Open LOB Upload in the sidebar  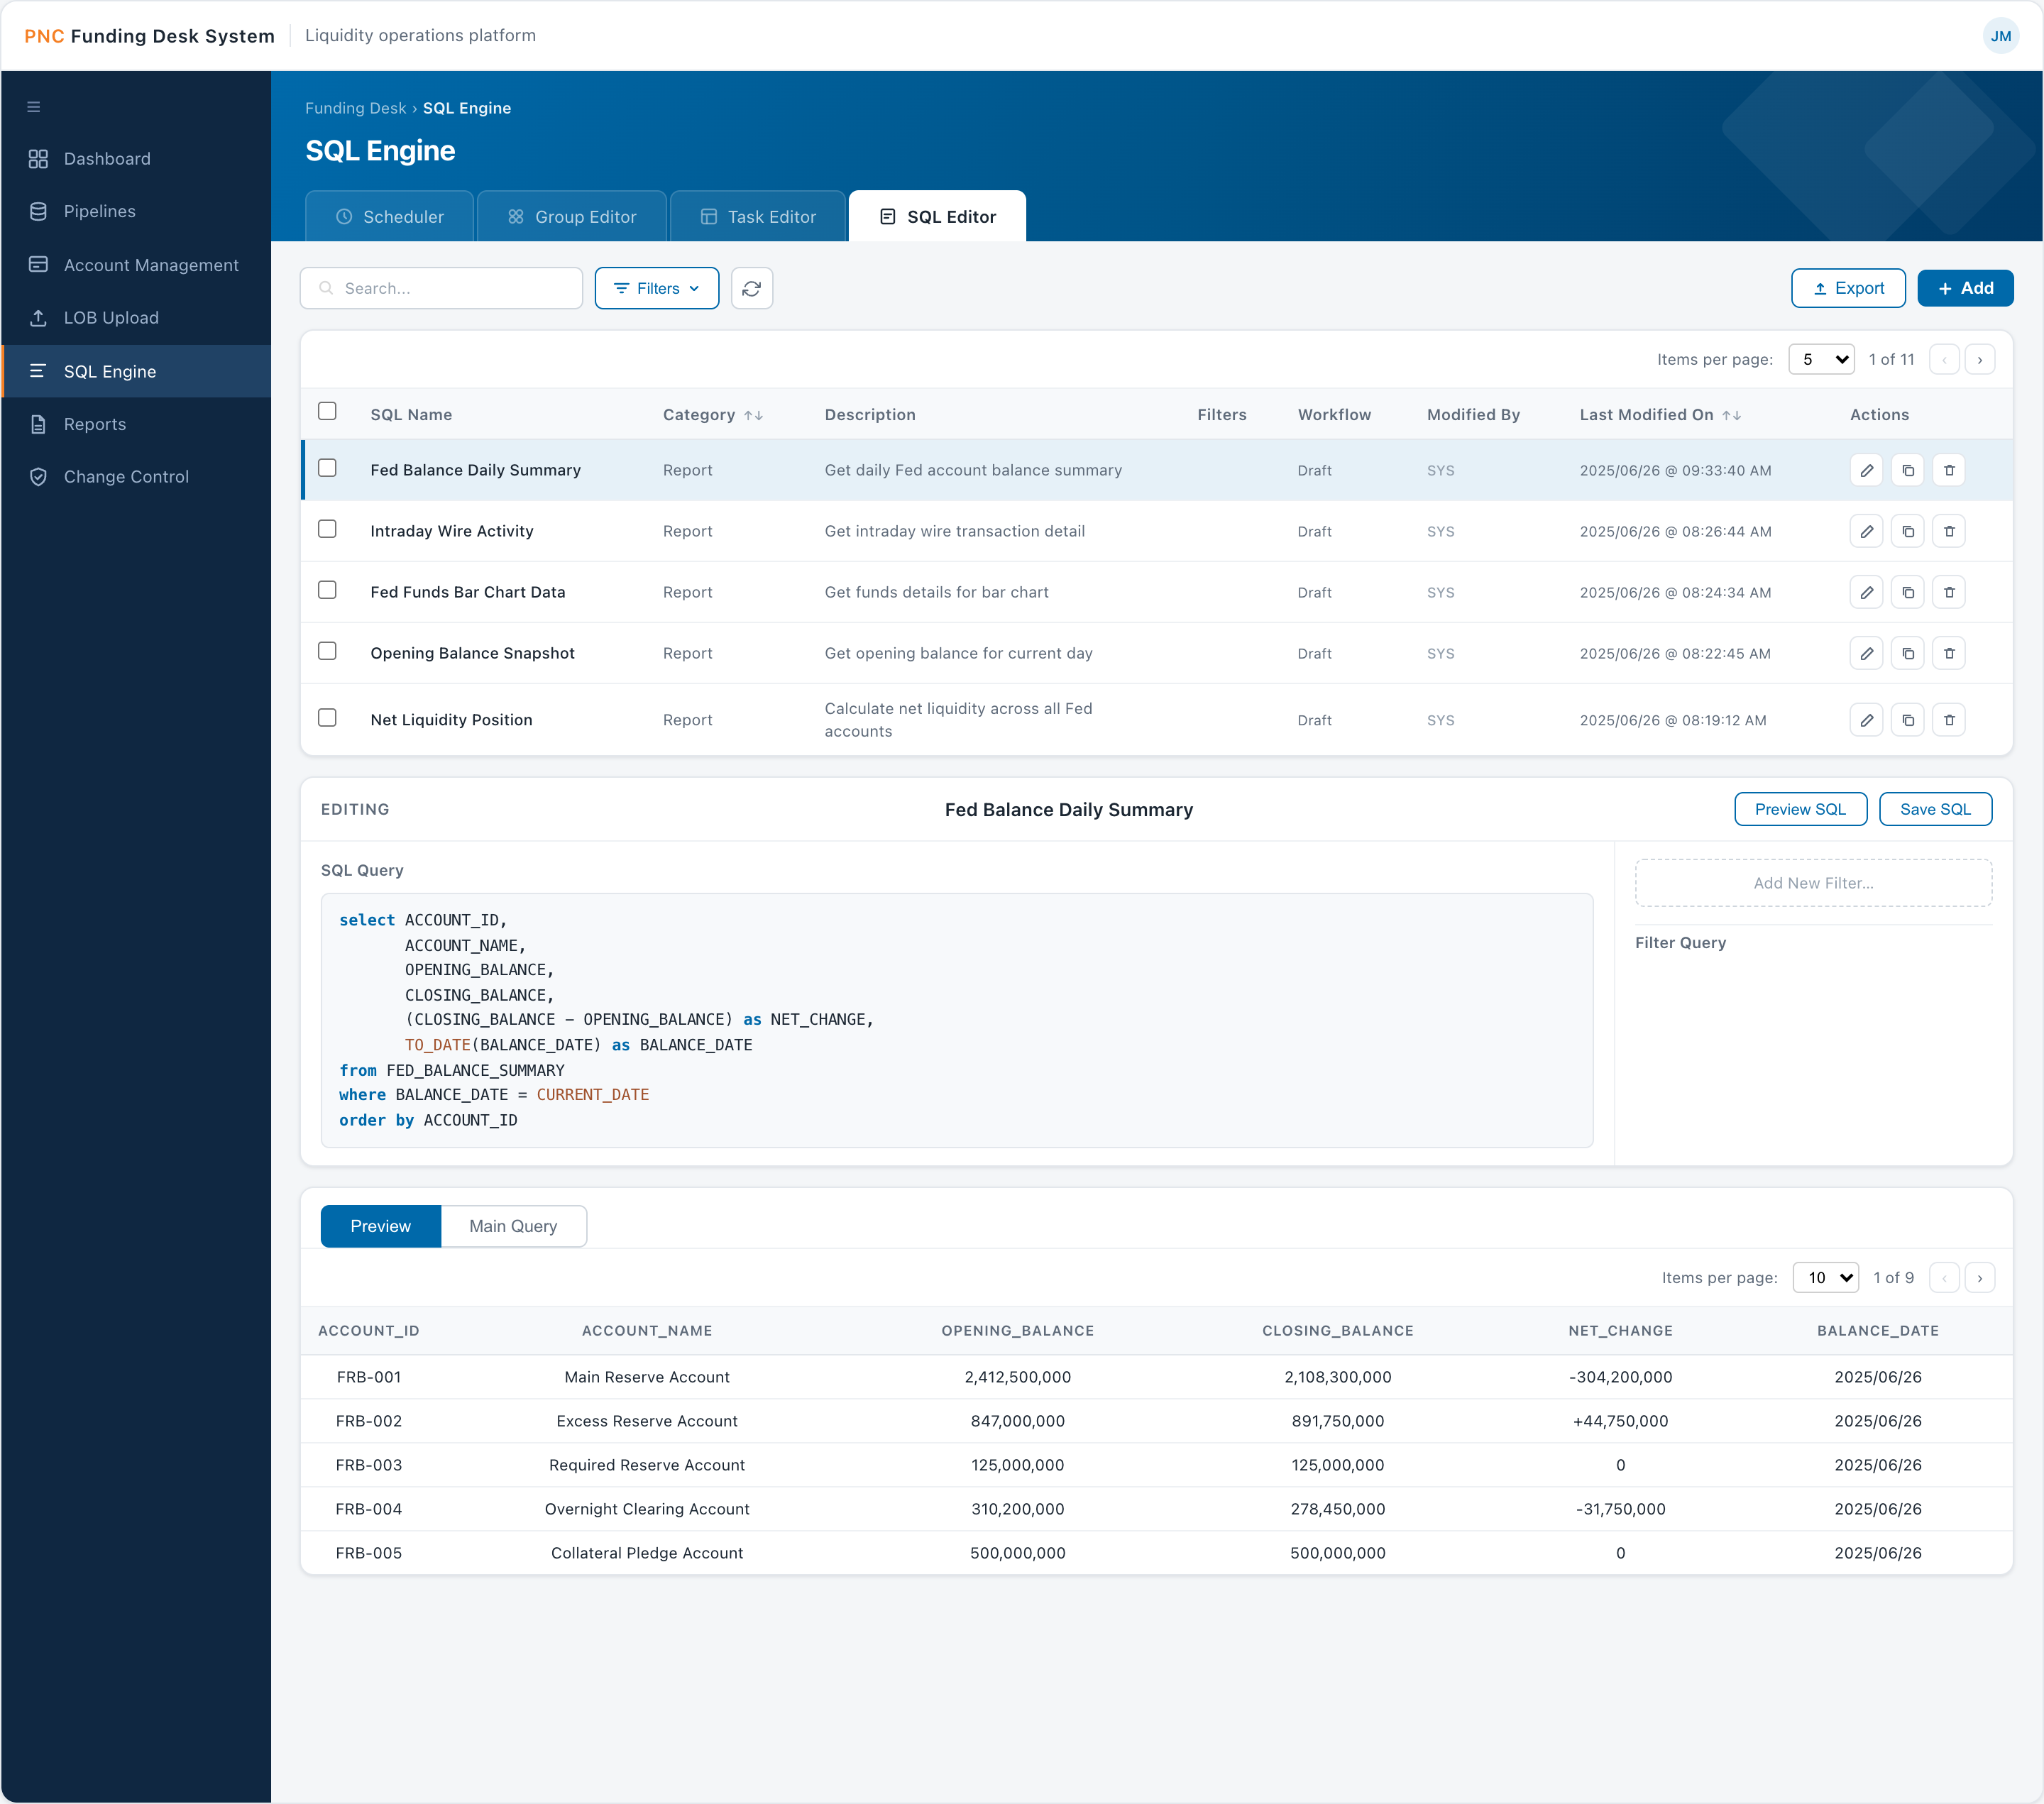tap(136, 318)
